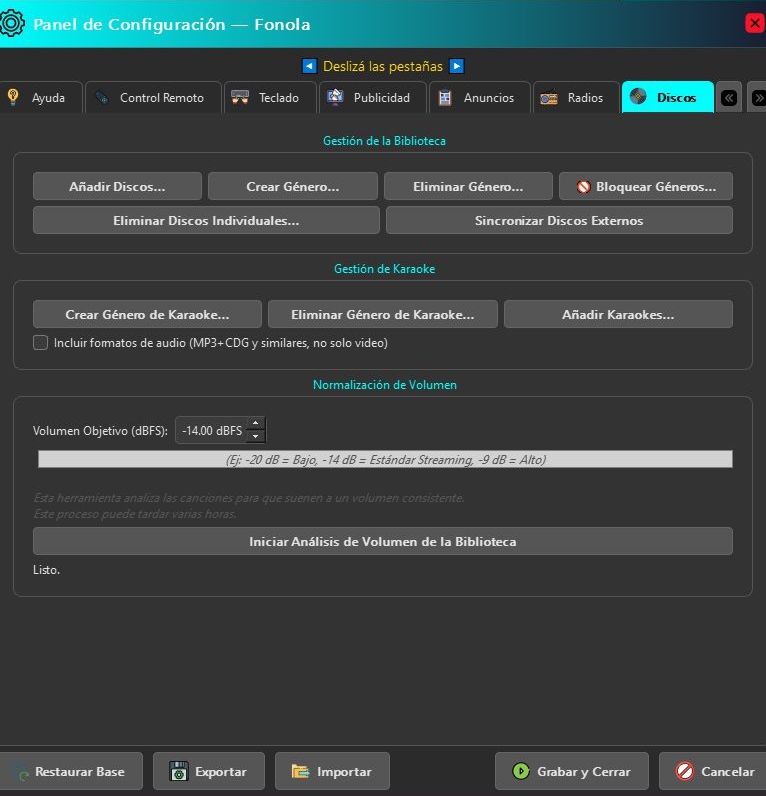This screenshot has width=766, height=796.
Task: Click Añadir Karaokes... button
Action: [x=618, y=314]
